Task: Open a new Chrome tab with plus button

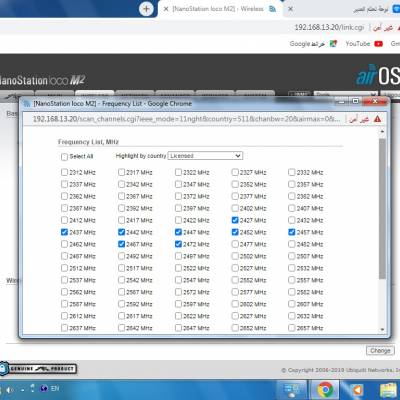Action: (146, 9)
